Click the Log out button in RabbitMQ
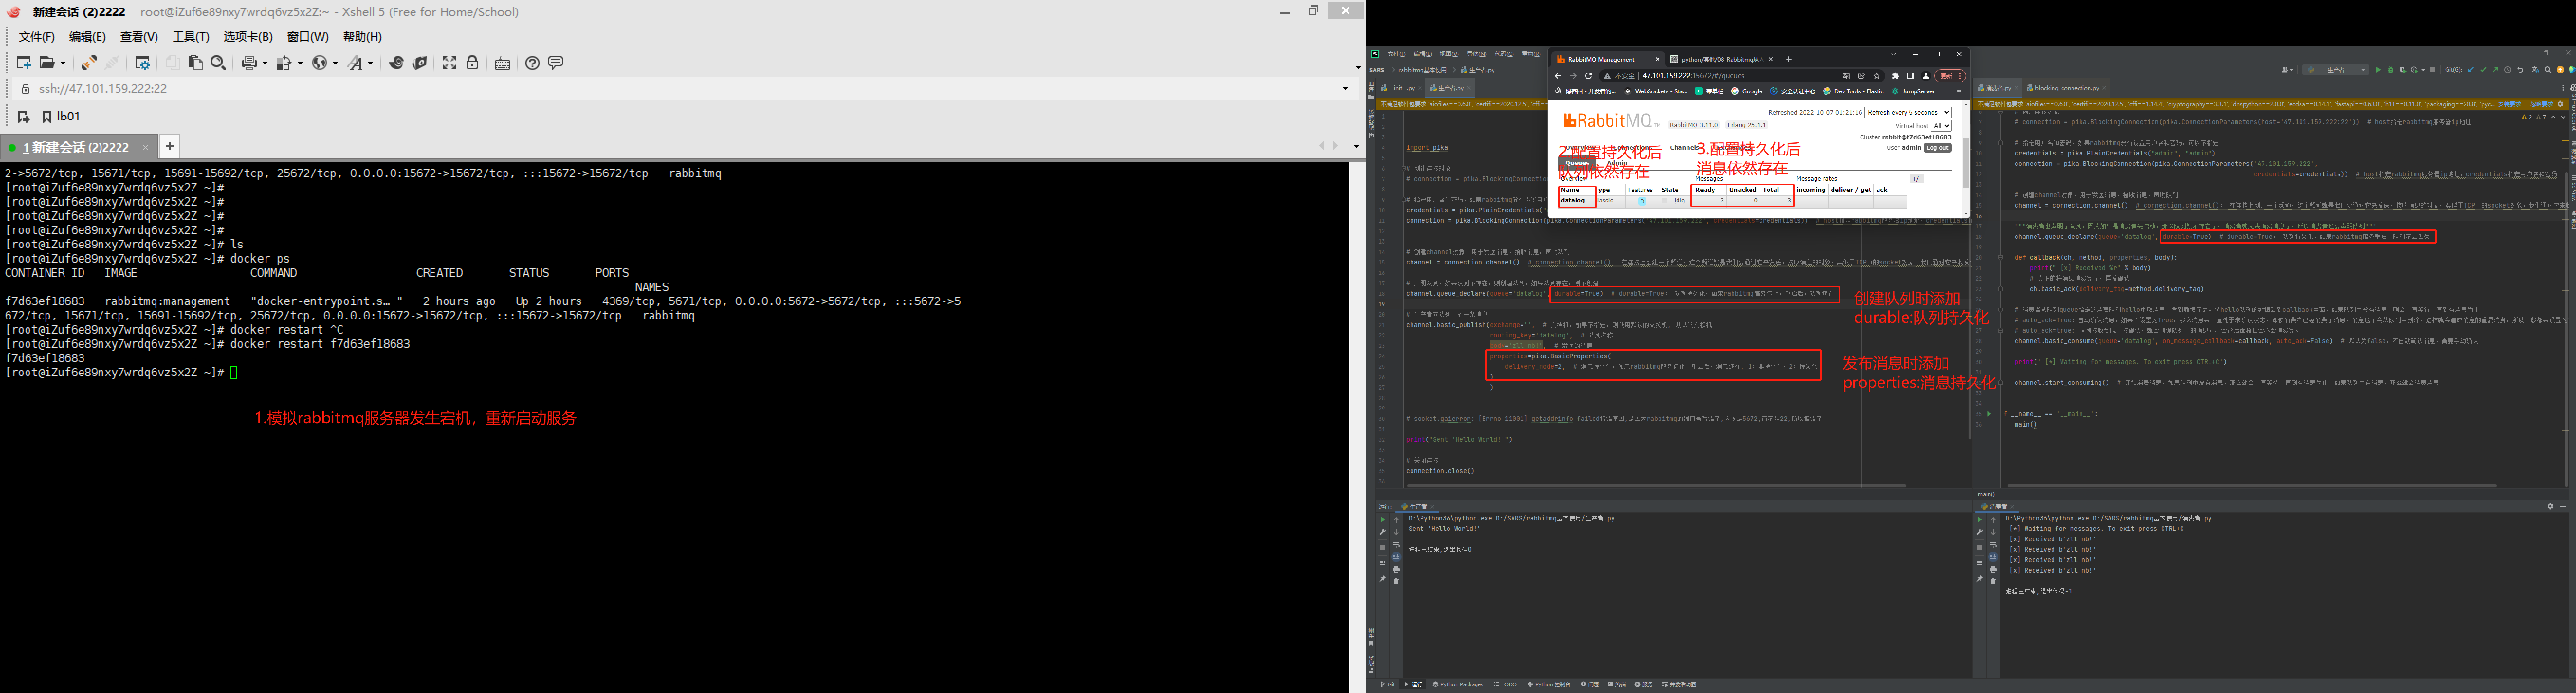 coord(1937,148)
